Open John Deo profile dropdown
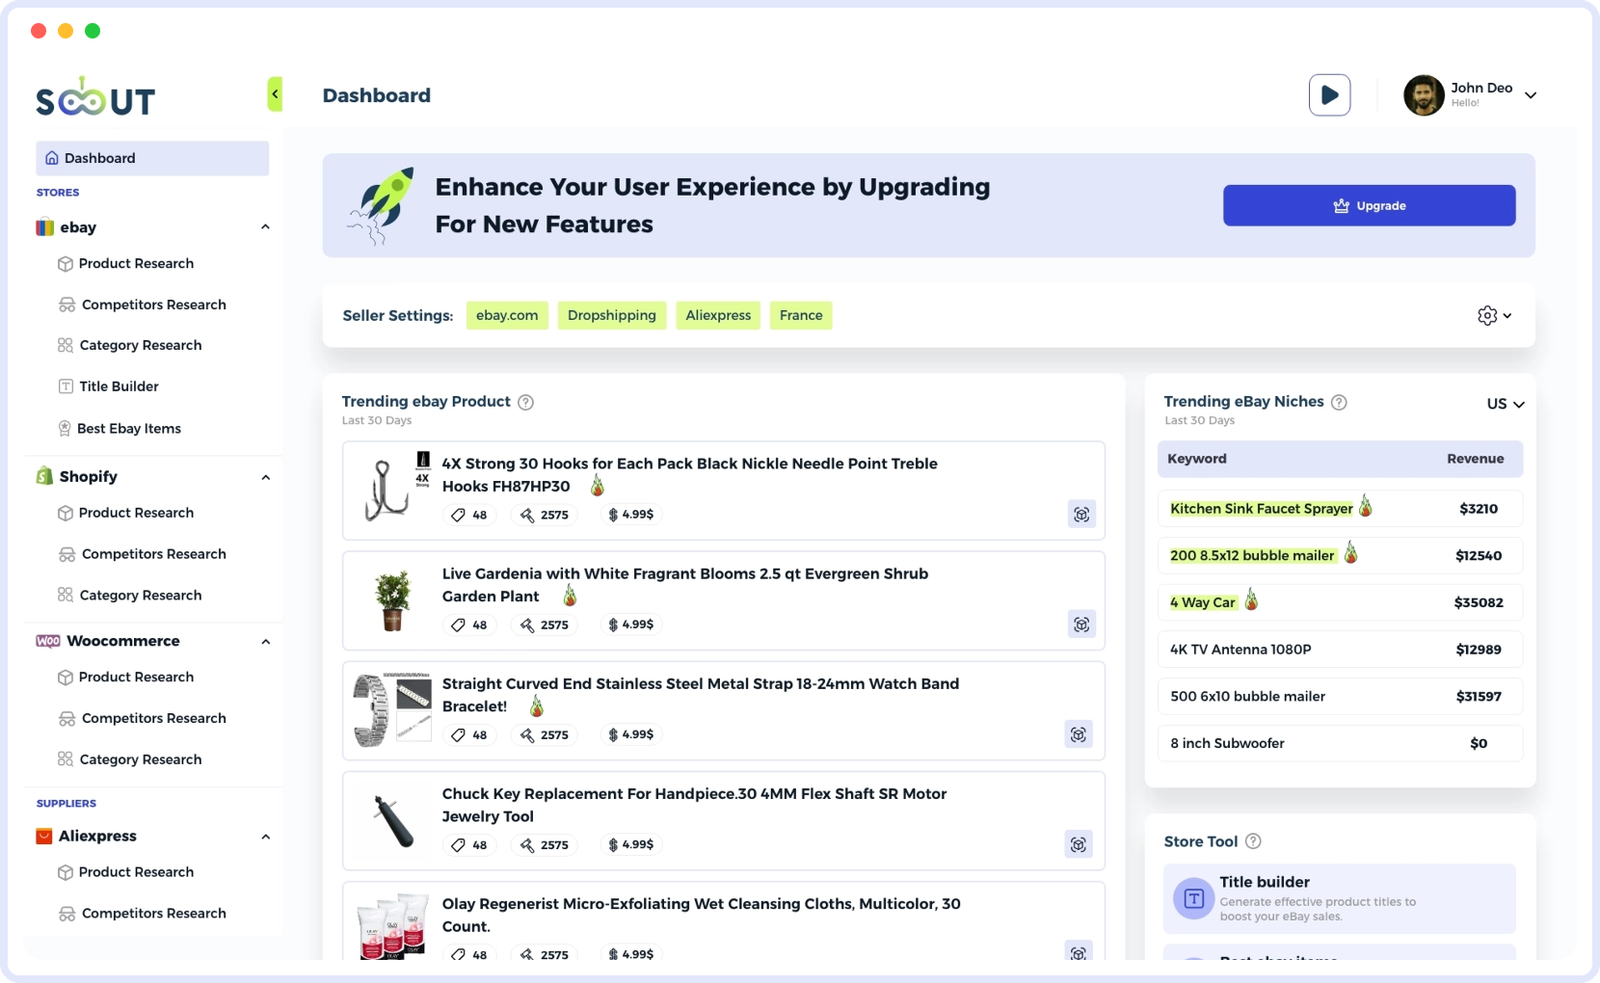 1530,95
